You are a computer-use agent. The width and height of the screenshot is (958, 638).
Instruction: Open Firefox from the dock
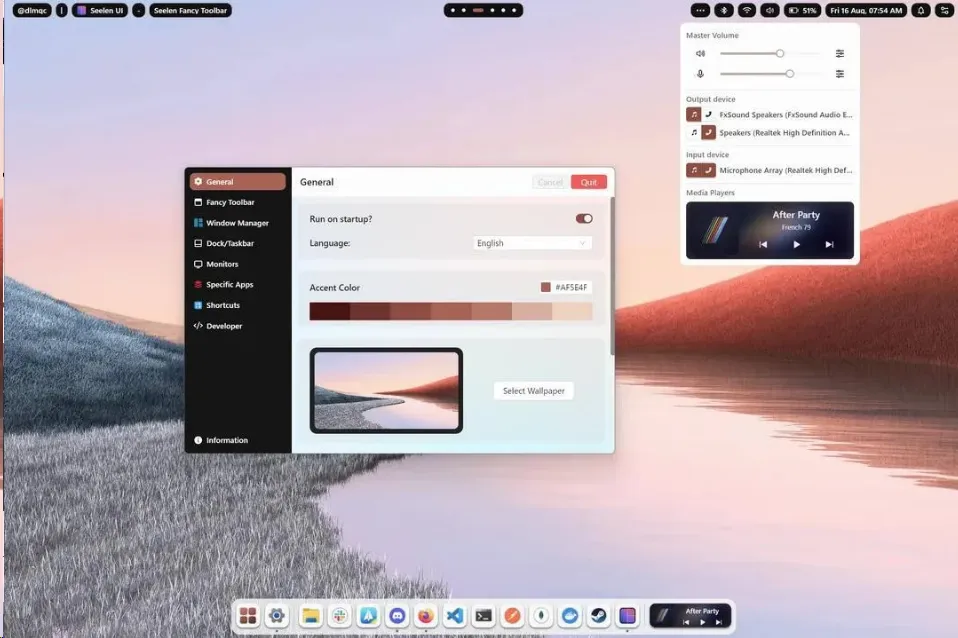click(x=426, y=616)
